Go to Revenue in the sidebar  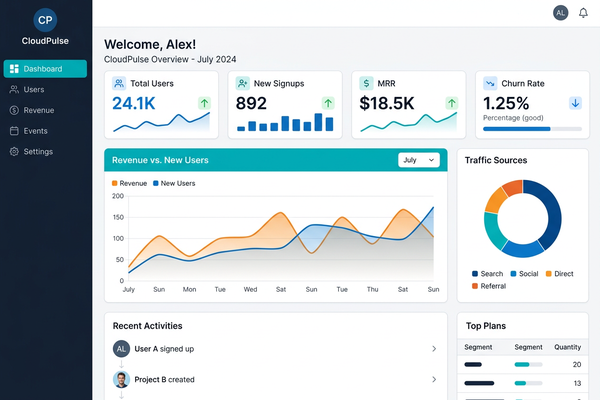tap(38, 110)
